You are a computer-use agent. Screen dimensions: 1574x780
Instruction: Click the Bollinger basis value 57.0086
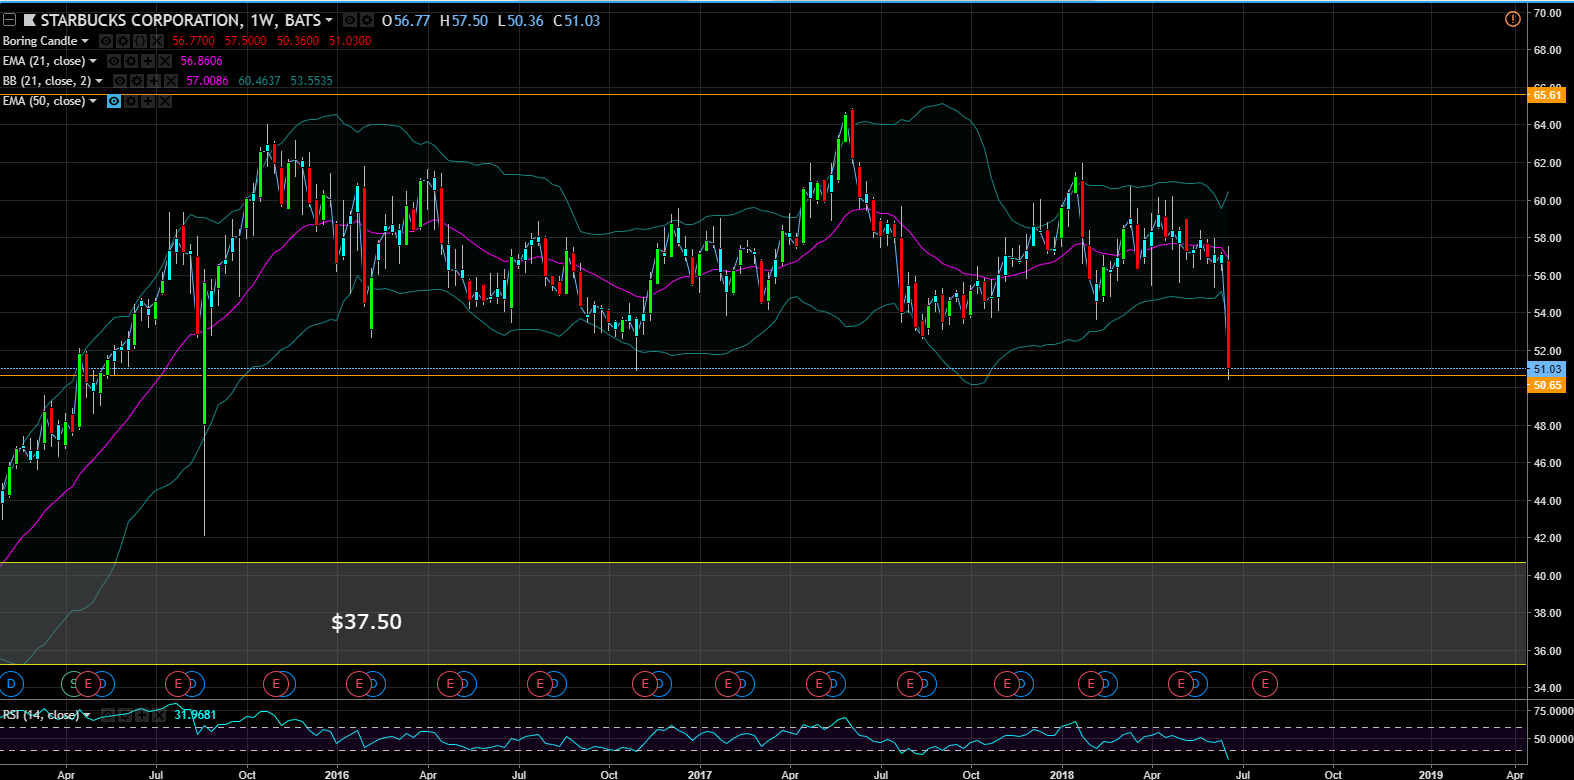point(207,81)
